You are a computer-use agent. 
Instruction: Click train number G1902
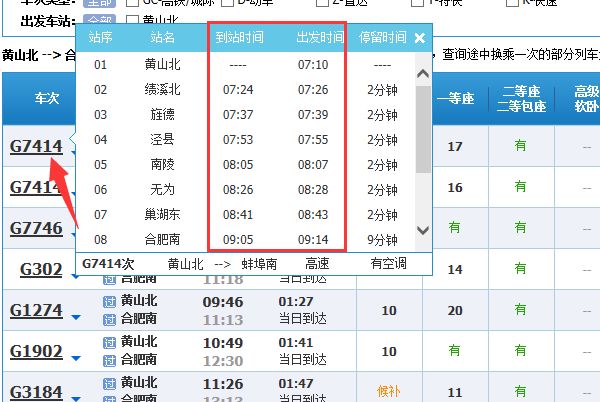tap(36, 351)
